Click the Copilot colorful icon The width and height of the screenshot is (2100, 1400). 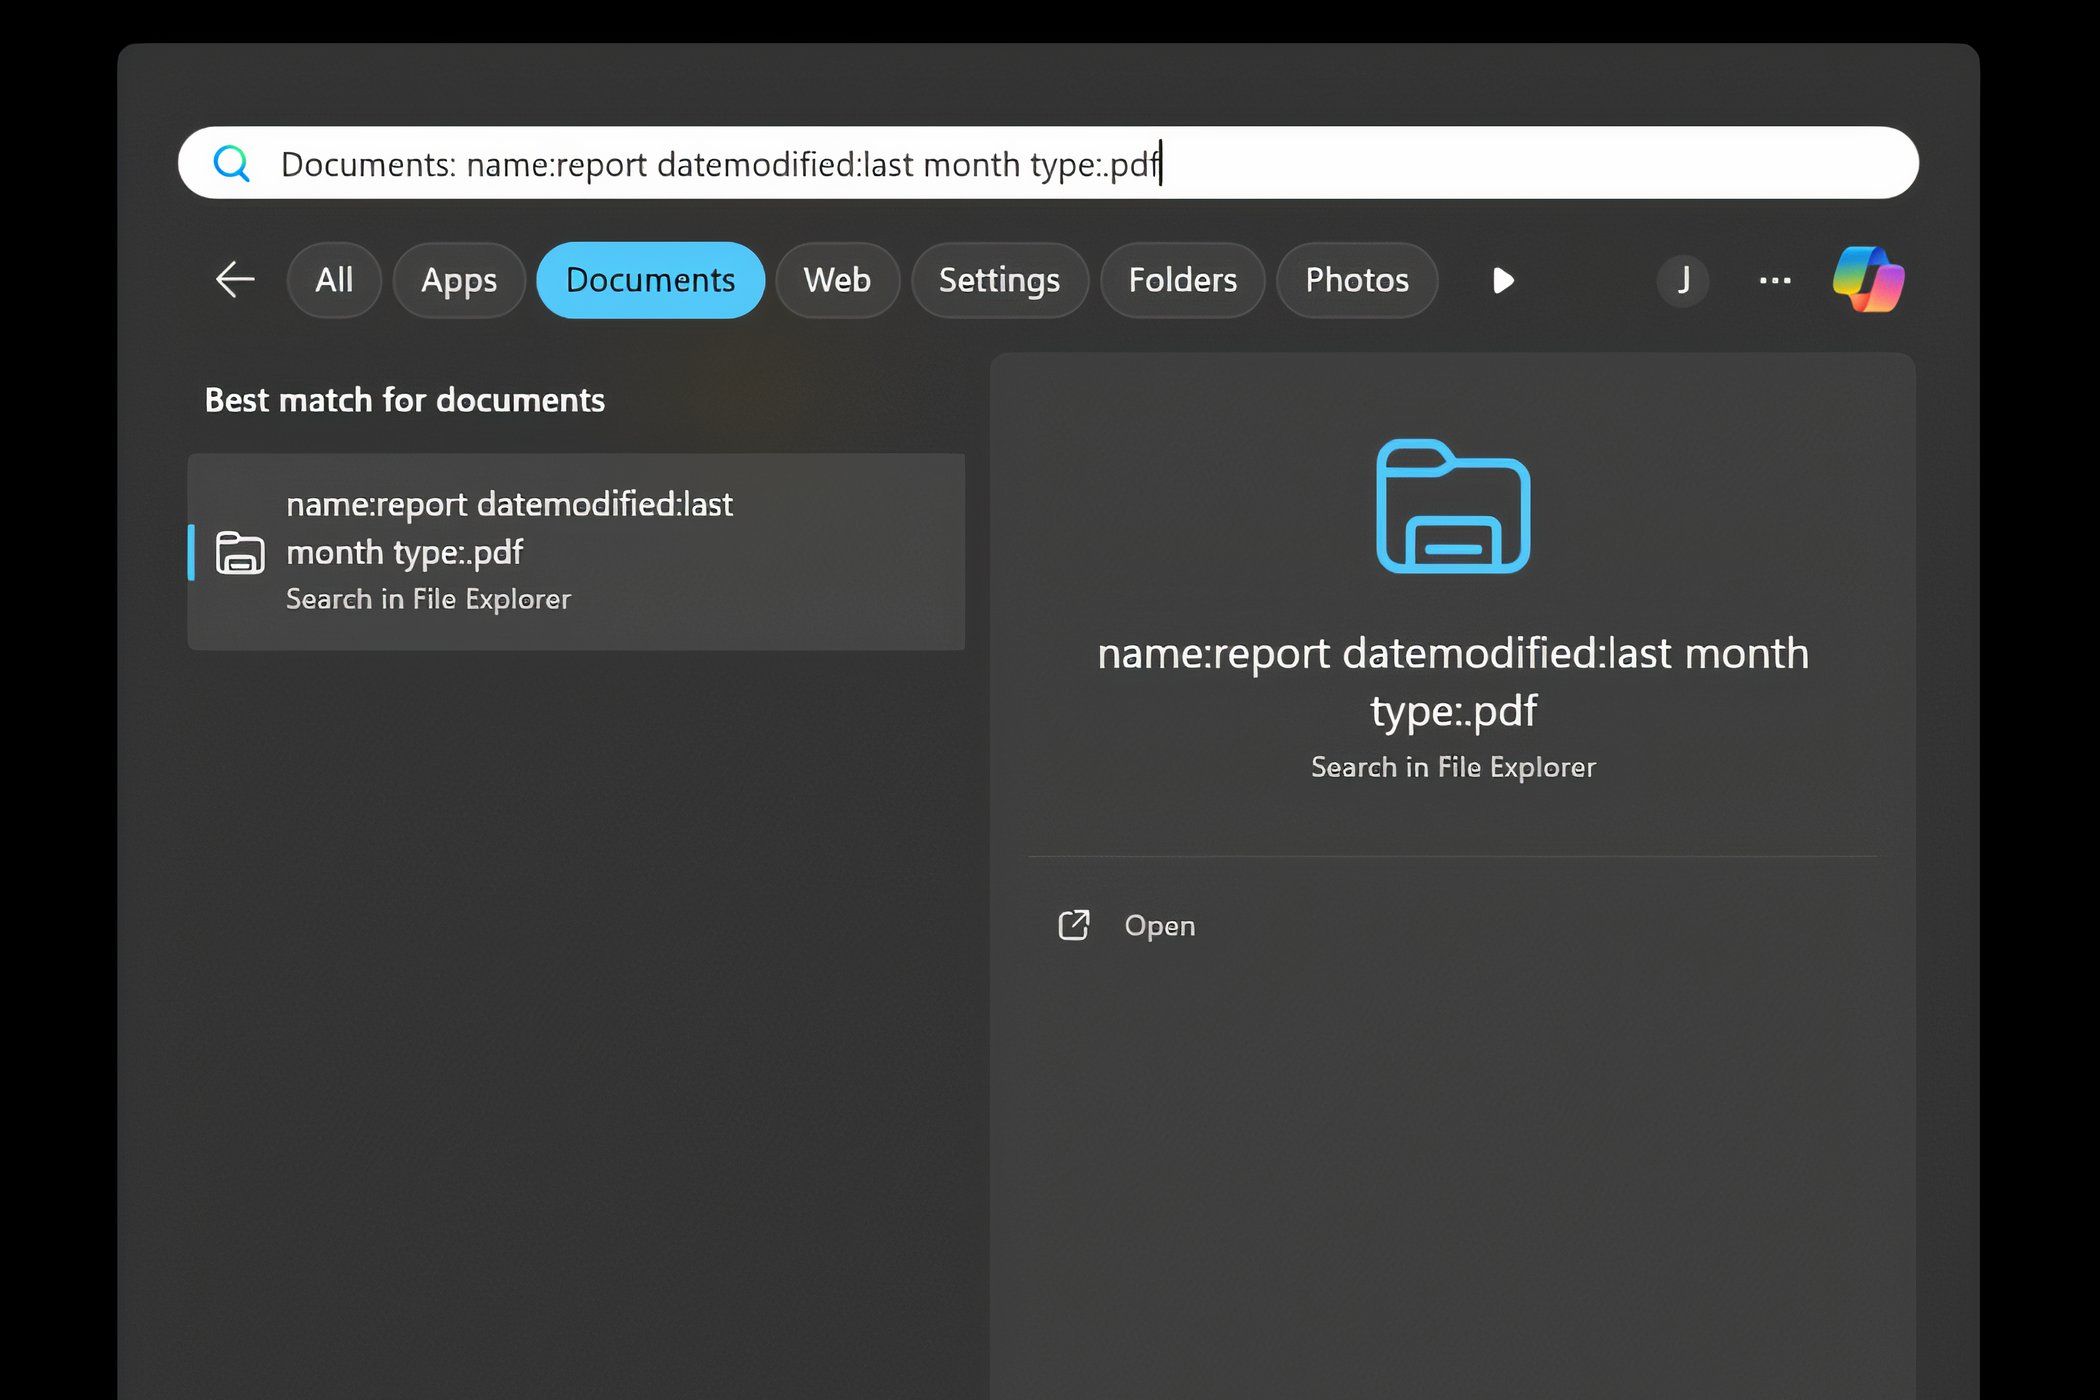(x=1869, y=280)
